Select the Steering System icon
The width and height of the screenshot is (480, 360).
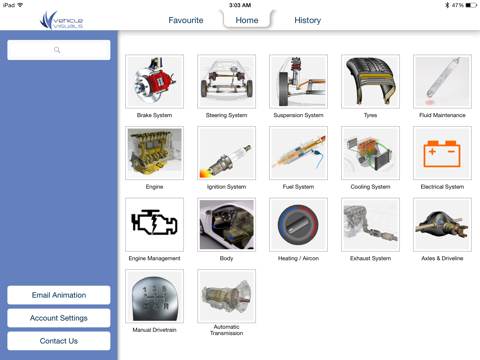click(226, 82)
